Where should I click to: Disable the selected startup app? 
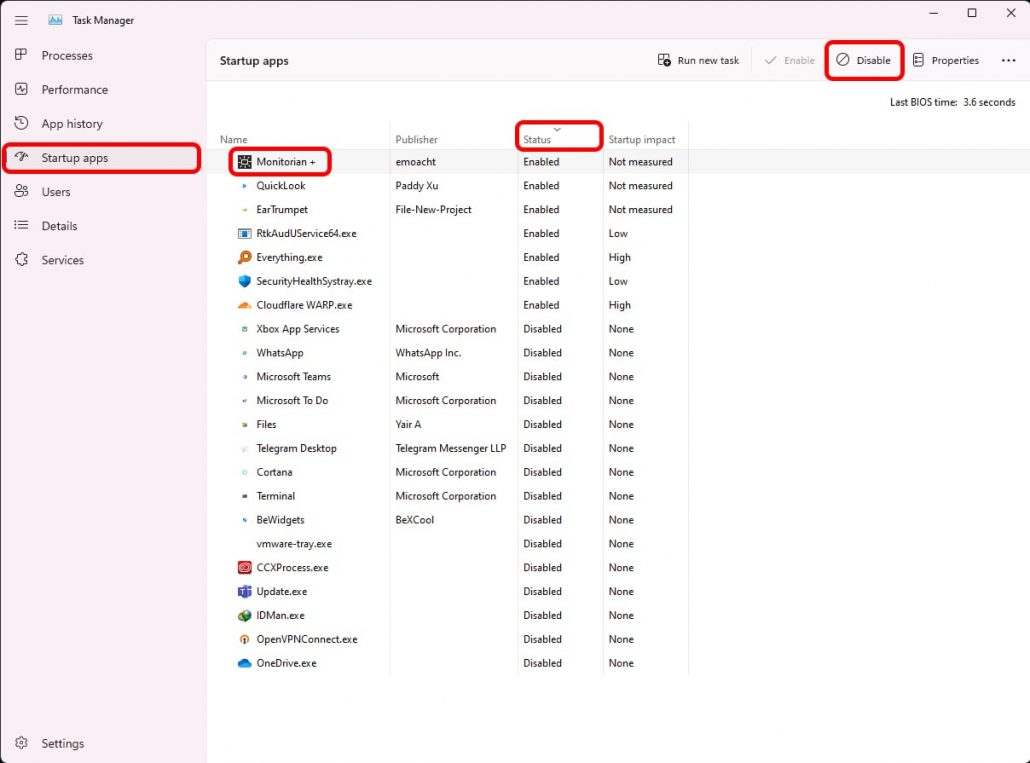tap(864, 60)
